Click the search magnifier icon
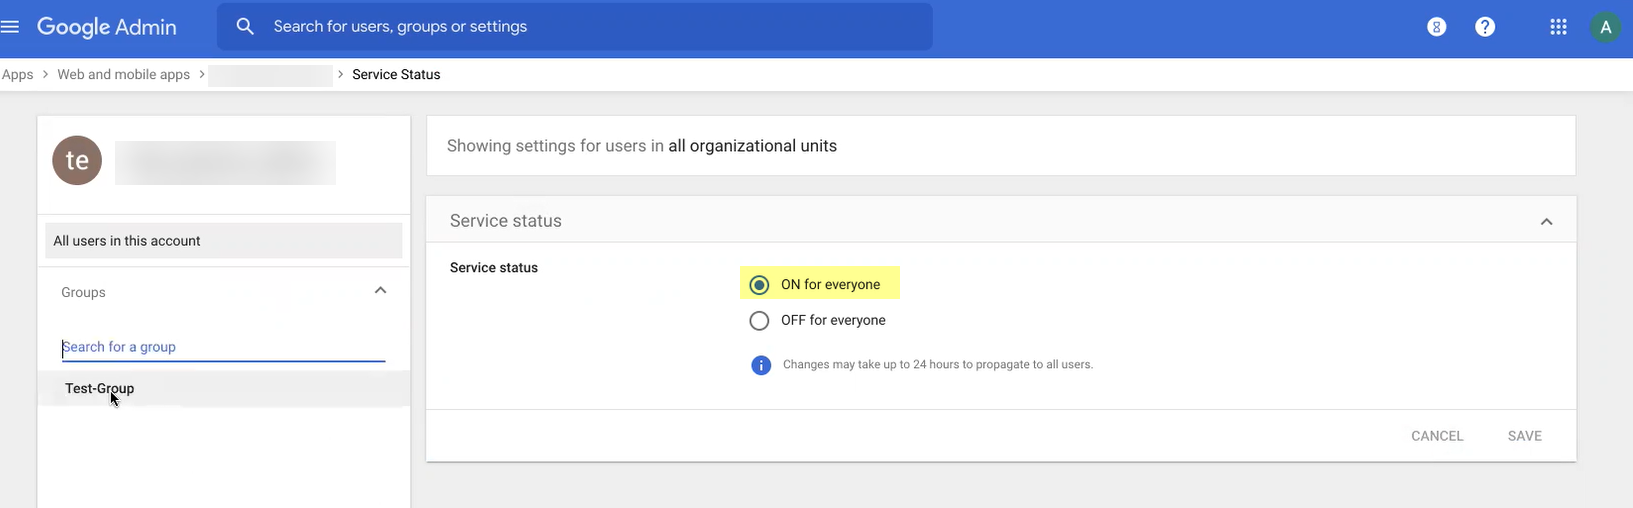Viewport: 1633px width, 508px height. click(x=245, y=27)
